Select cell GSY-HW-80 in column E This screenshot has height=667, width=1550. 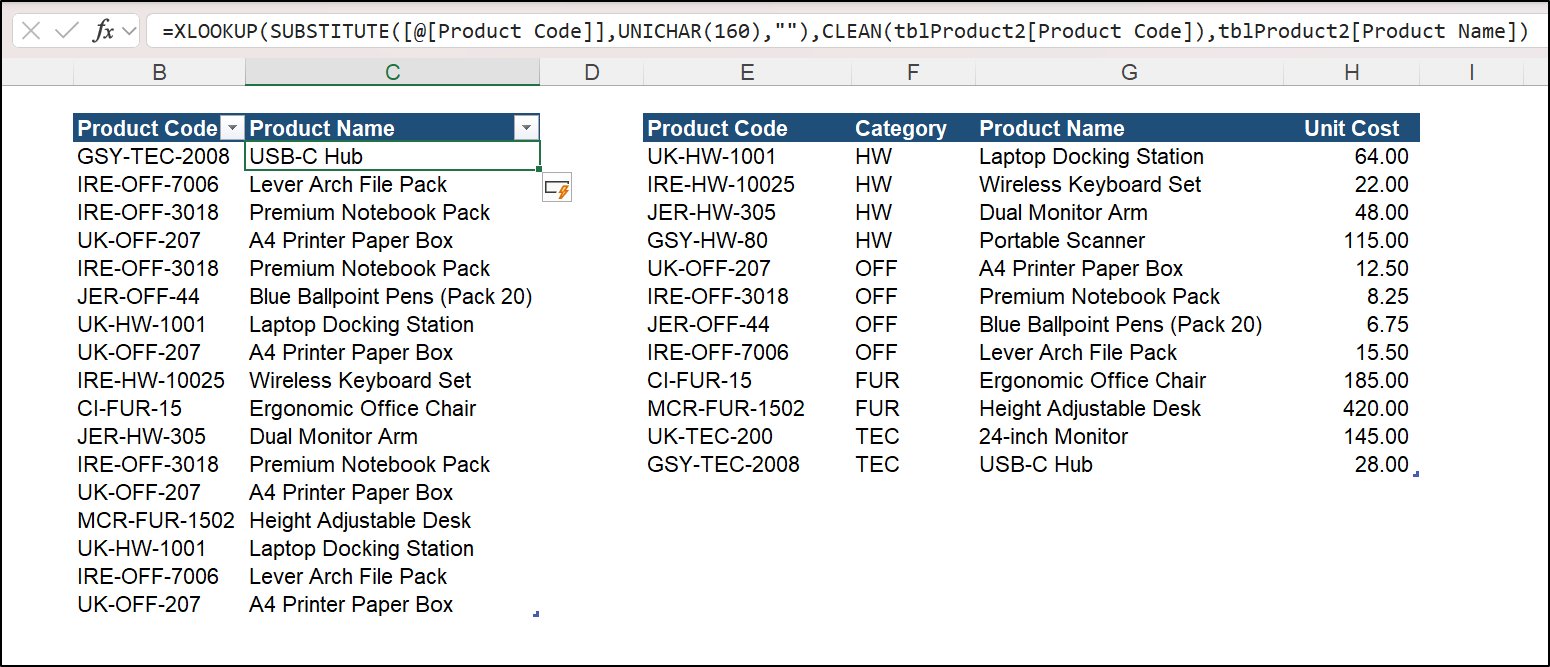[x=747, y=240]
